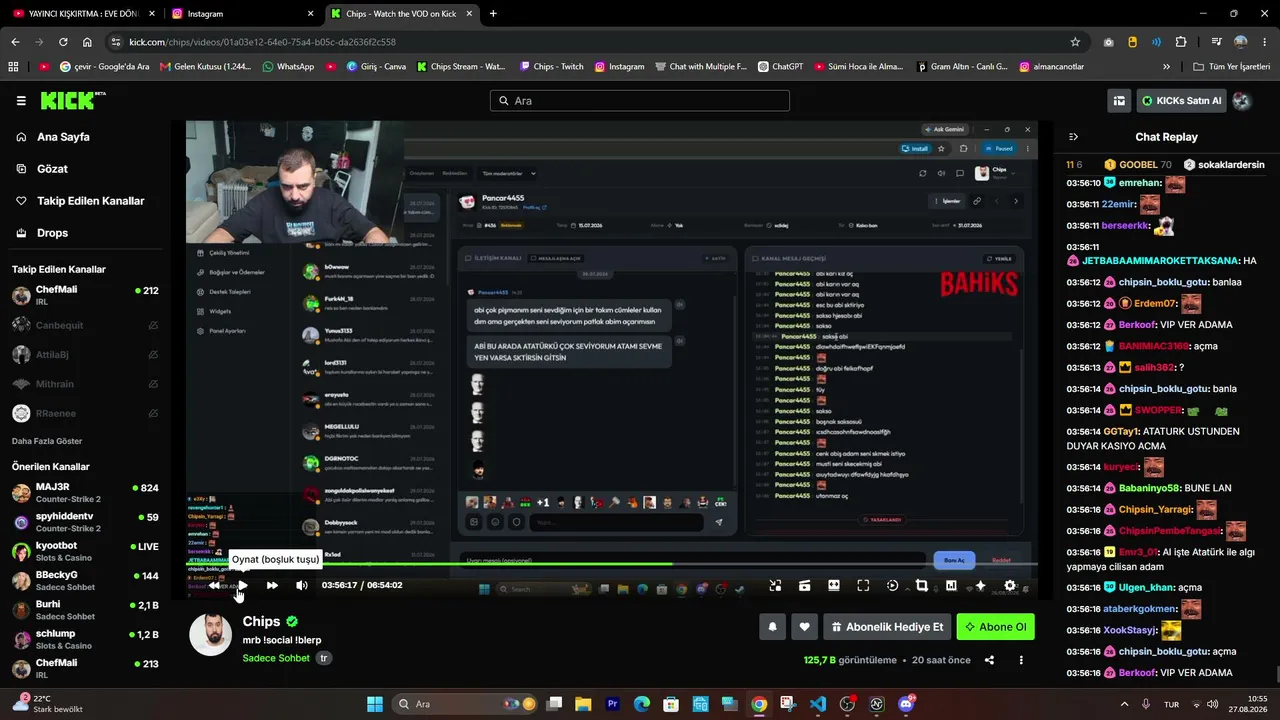Open the Kick hamburger menu
The width and height of the screenshot is (1280, 720).
click(x=21, y=100)
